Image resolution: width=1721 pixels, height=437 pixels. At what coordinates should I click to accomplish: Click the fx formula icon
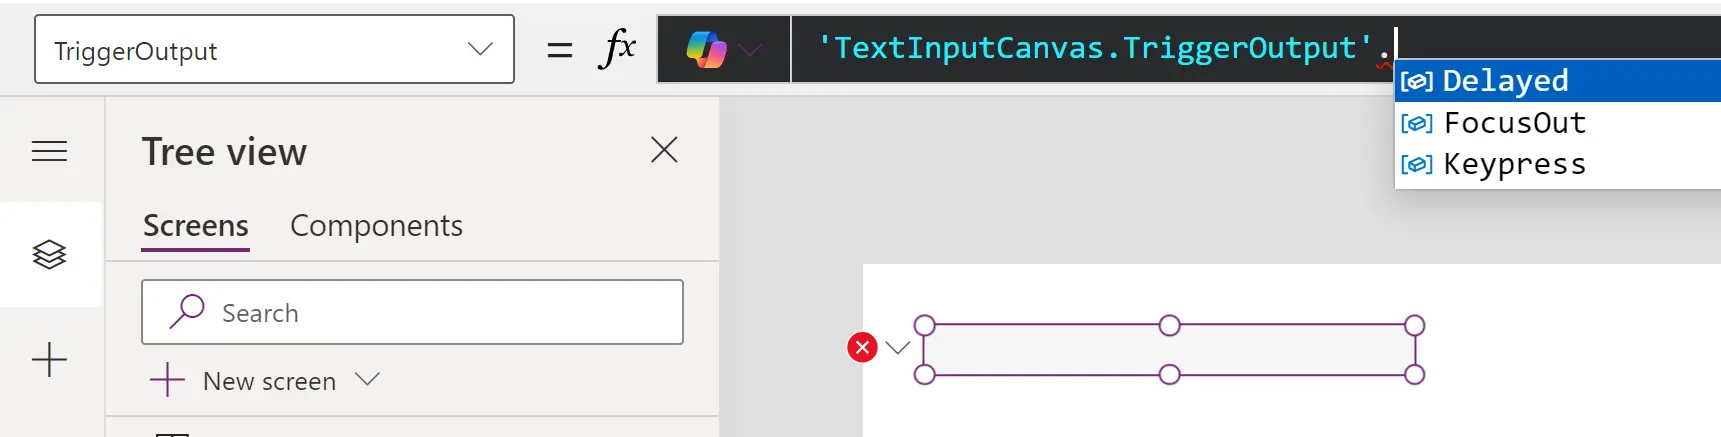(x=616, y=48)
